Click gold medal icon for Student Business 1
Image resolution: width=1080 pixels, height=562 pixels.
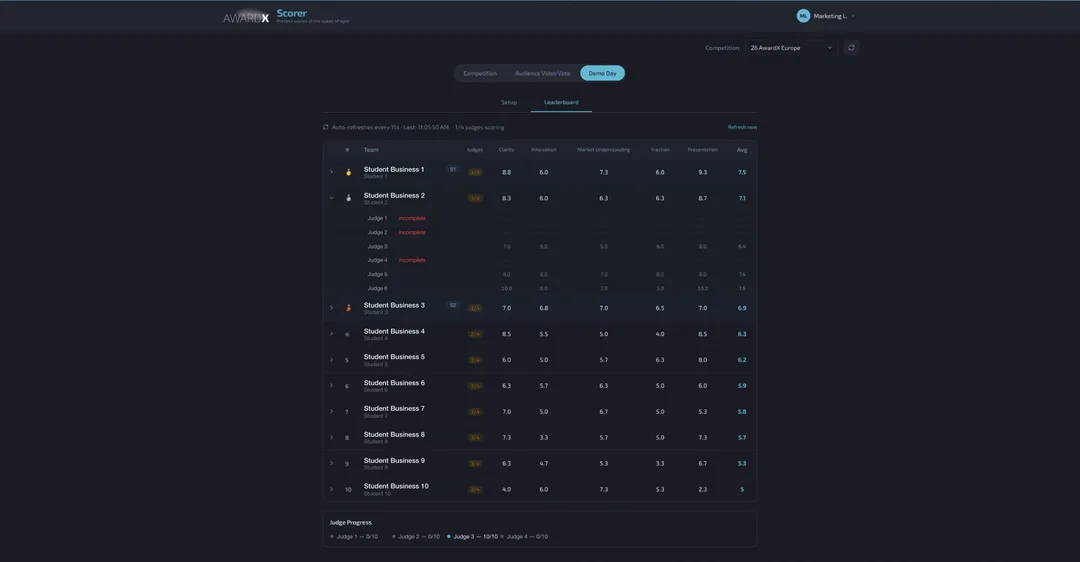click(x=349, y=172)
